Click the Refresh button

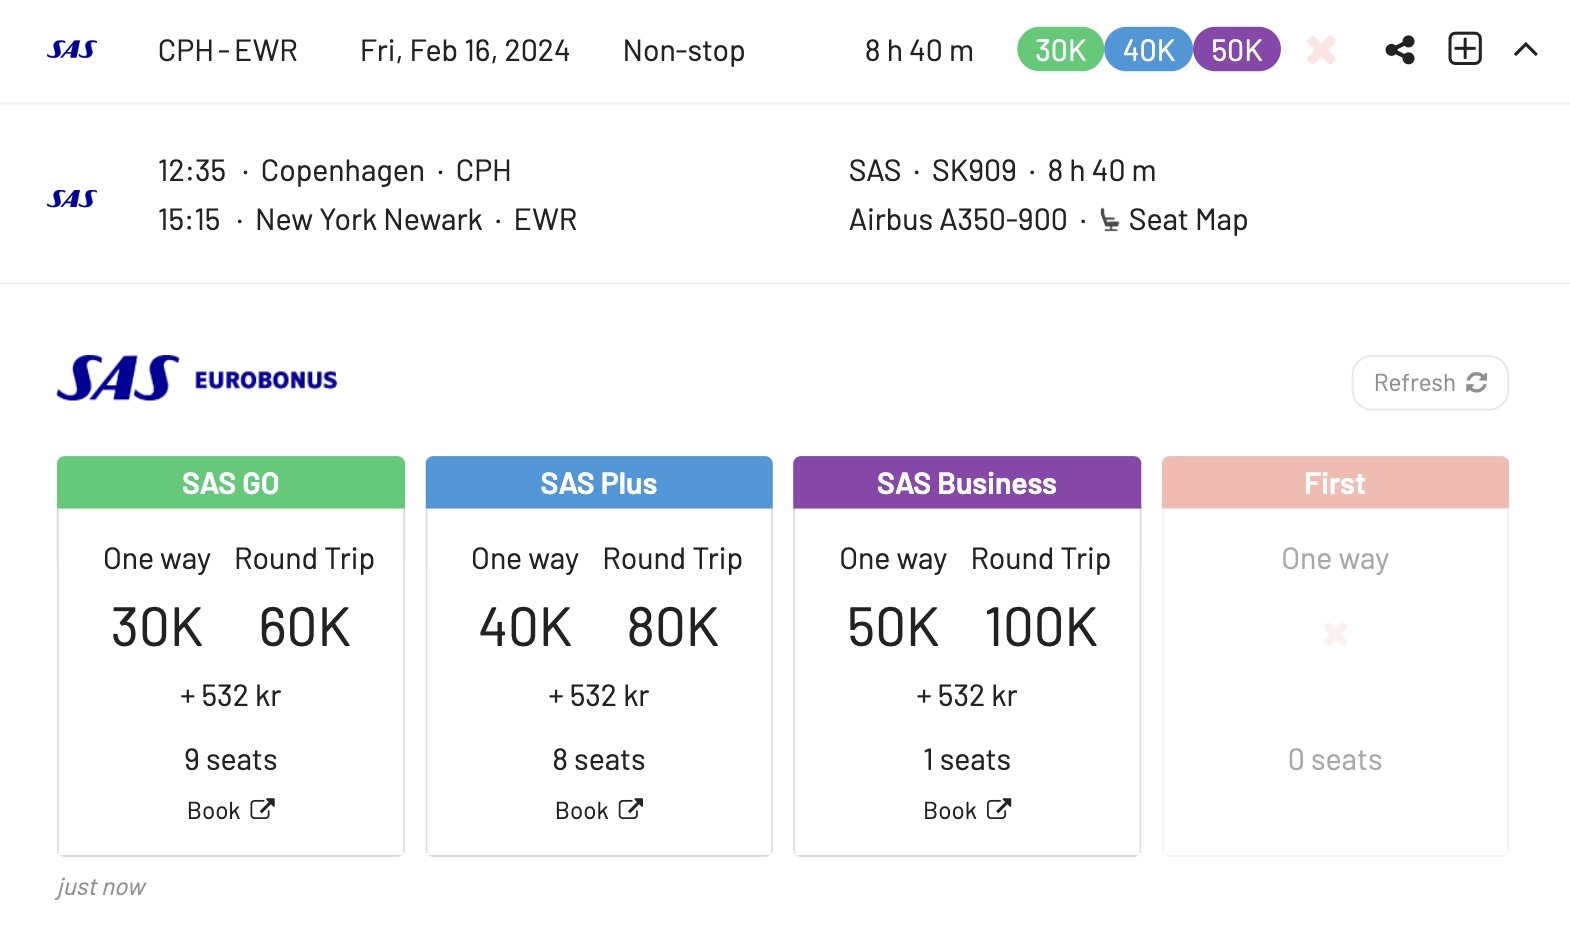[x=1430, y=383]
